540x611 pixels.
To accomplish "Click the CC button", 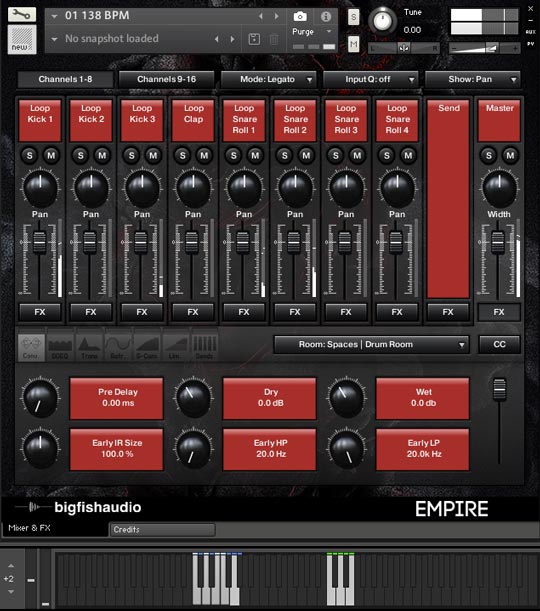I will click(499, 344).
